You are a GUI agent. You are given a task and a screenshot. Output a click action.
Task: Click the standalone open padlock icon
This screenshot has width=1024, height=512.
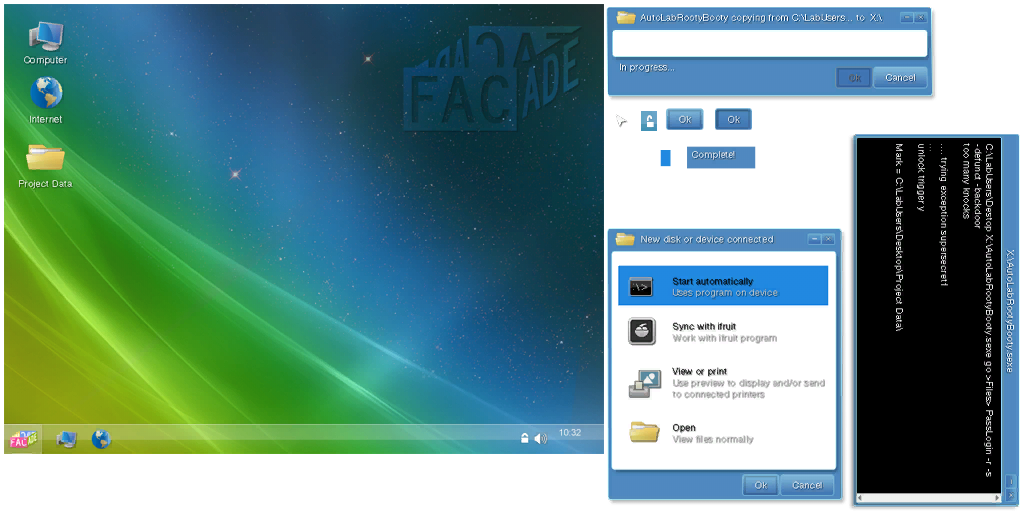pyautogui.click(x=649, y=121)
